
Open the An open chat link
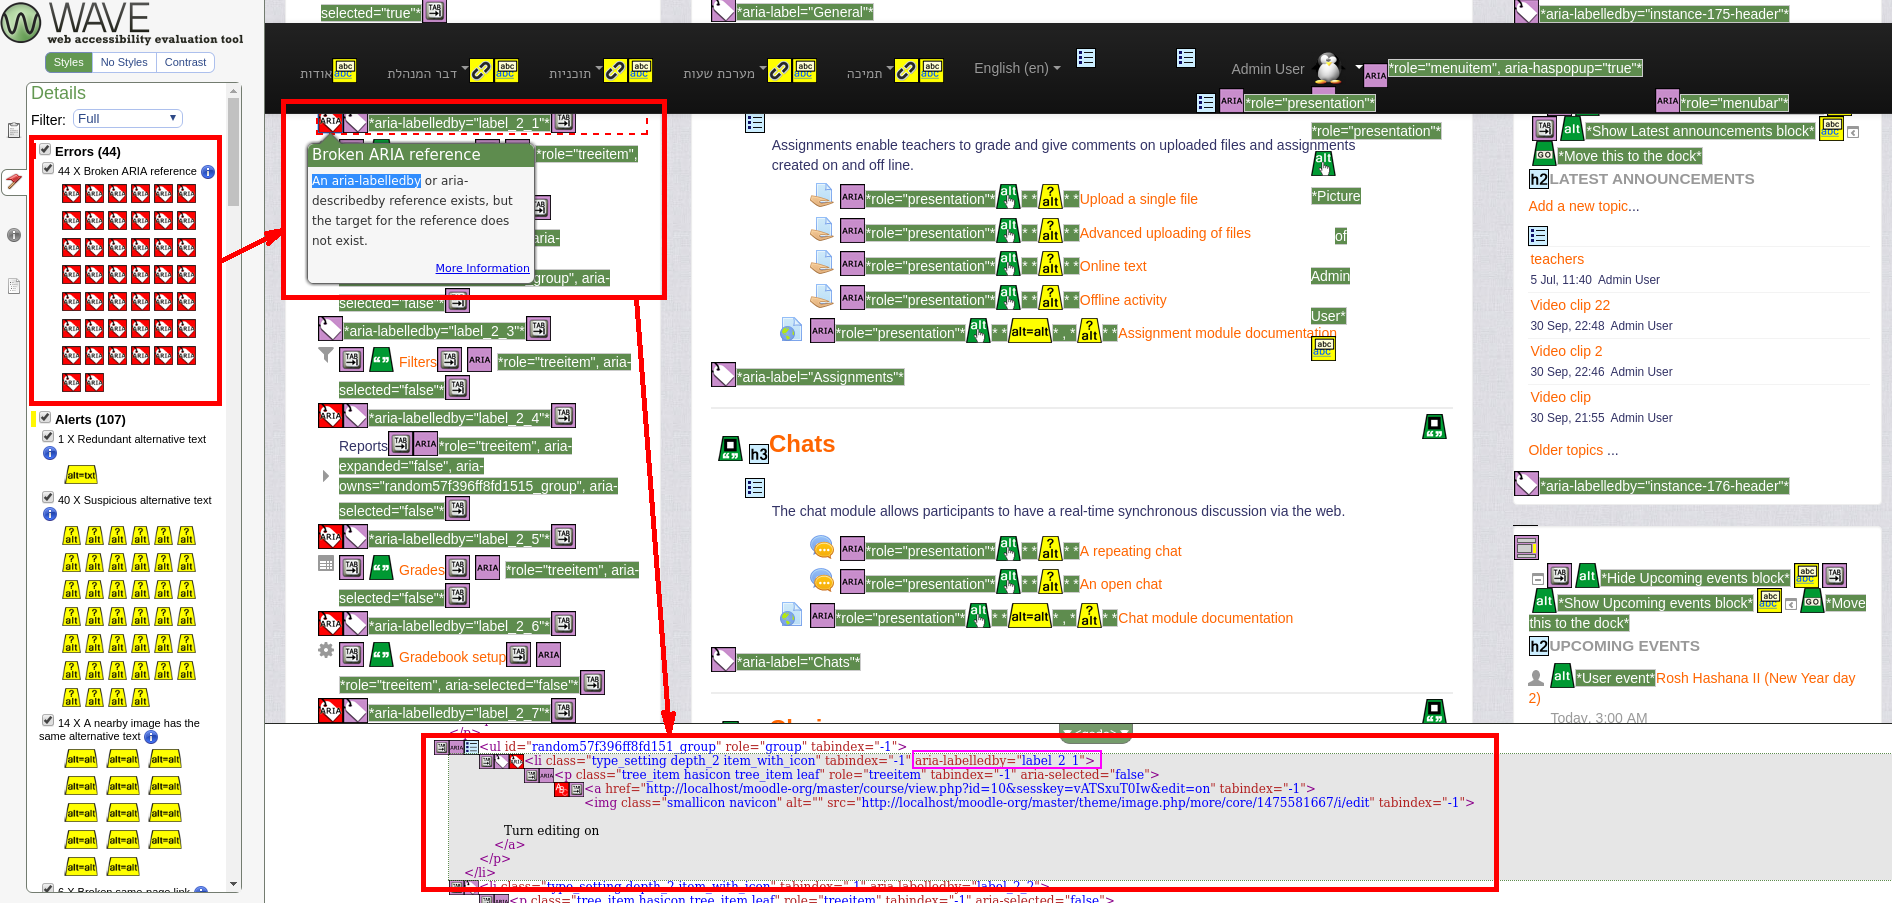click(1120, 584)
